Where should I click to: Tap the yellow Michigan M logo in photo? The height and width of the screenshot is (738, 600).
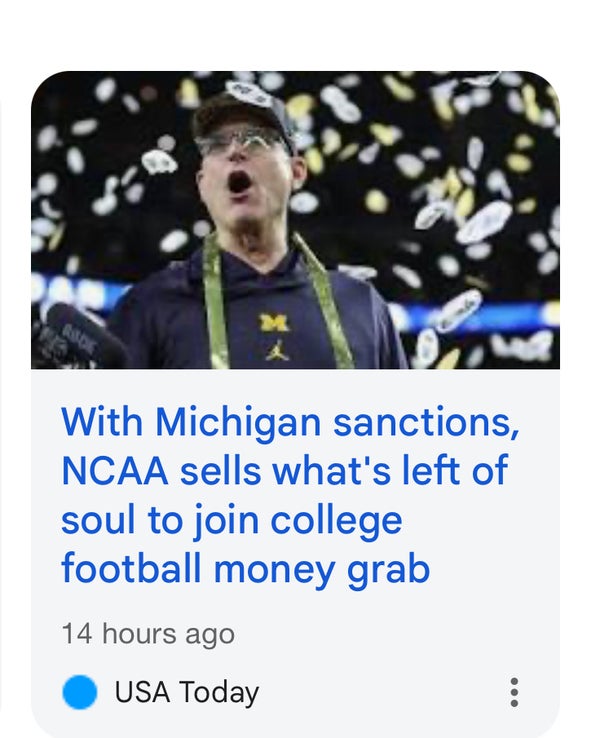tap(274, 323)
